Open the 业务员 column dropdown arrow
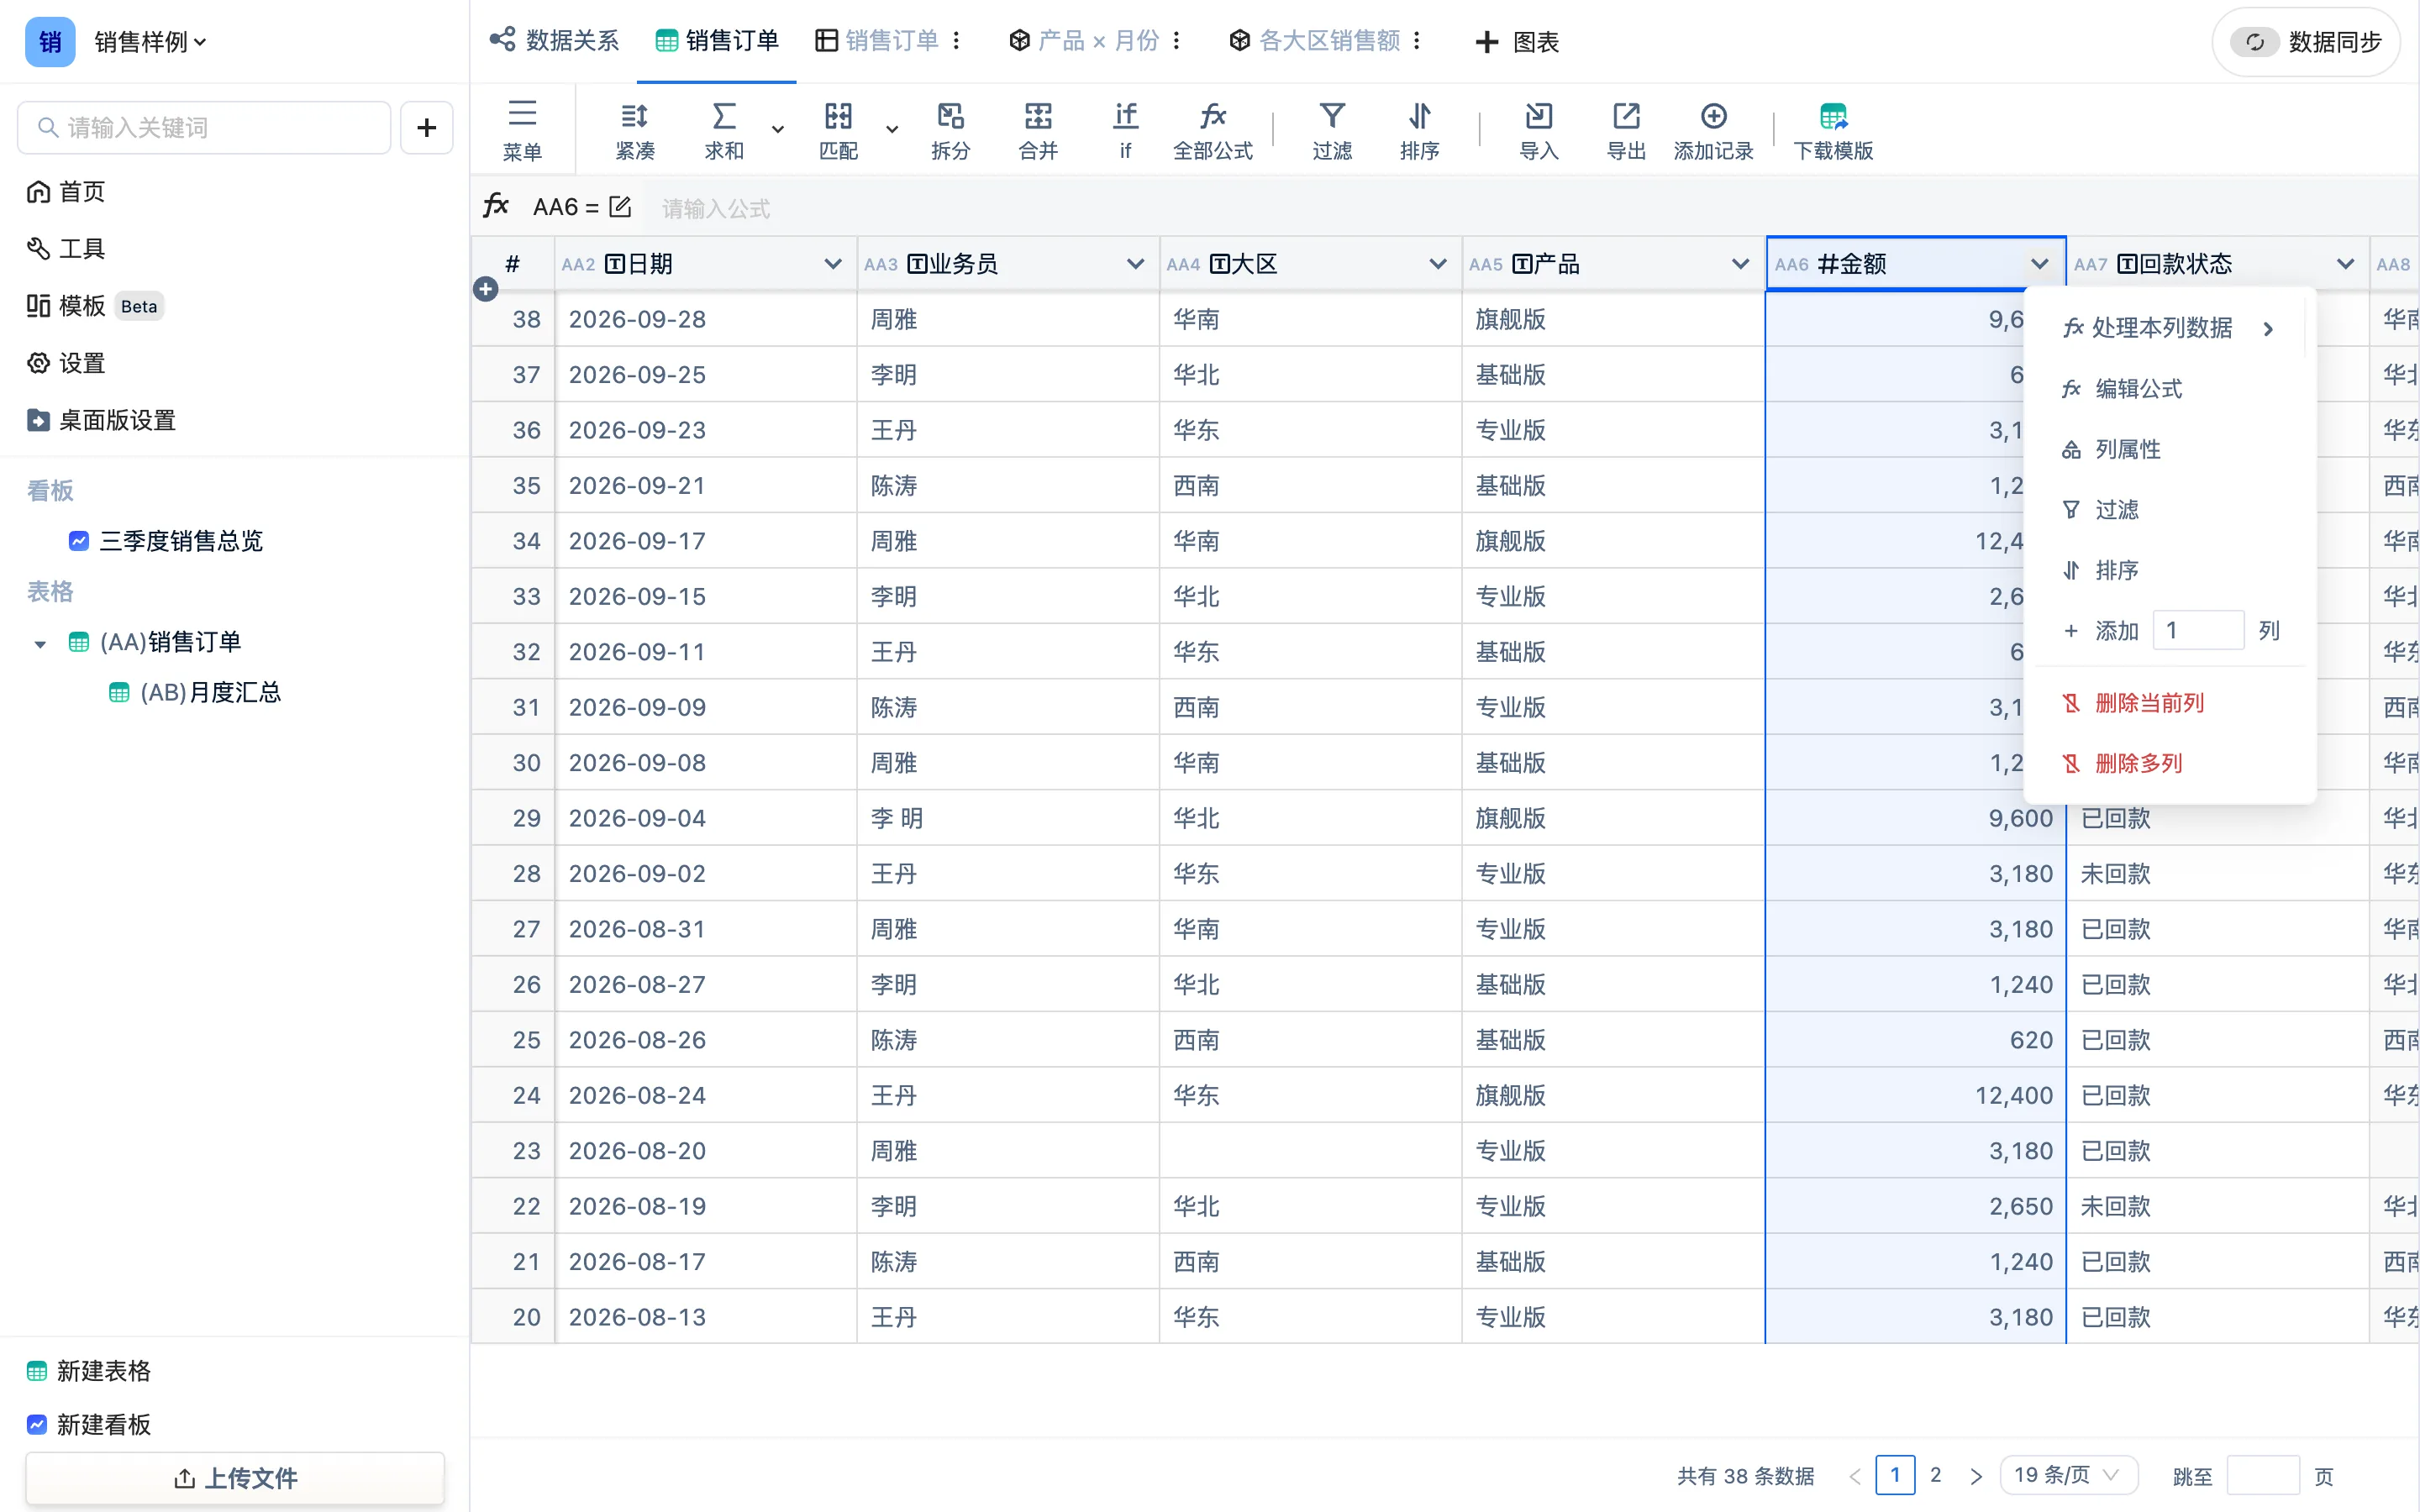 click(1135, 264)
